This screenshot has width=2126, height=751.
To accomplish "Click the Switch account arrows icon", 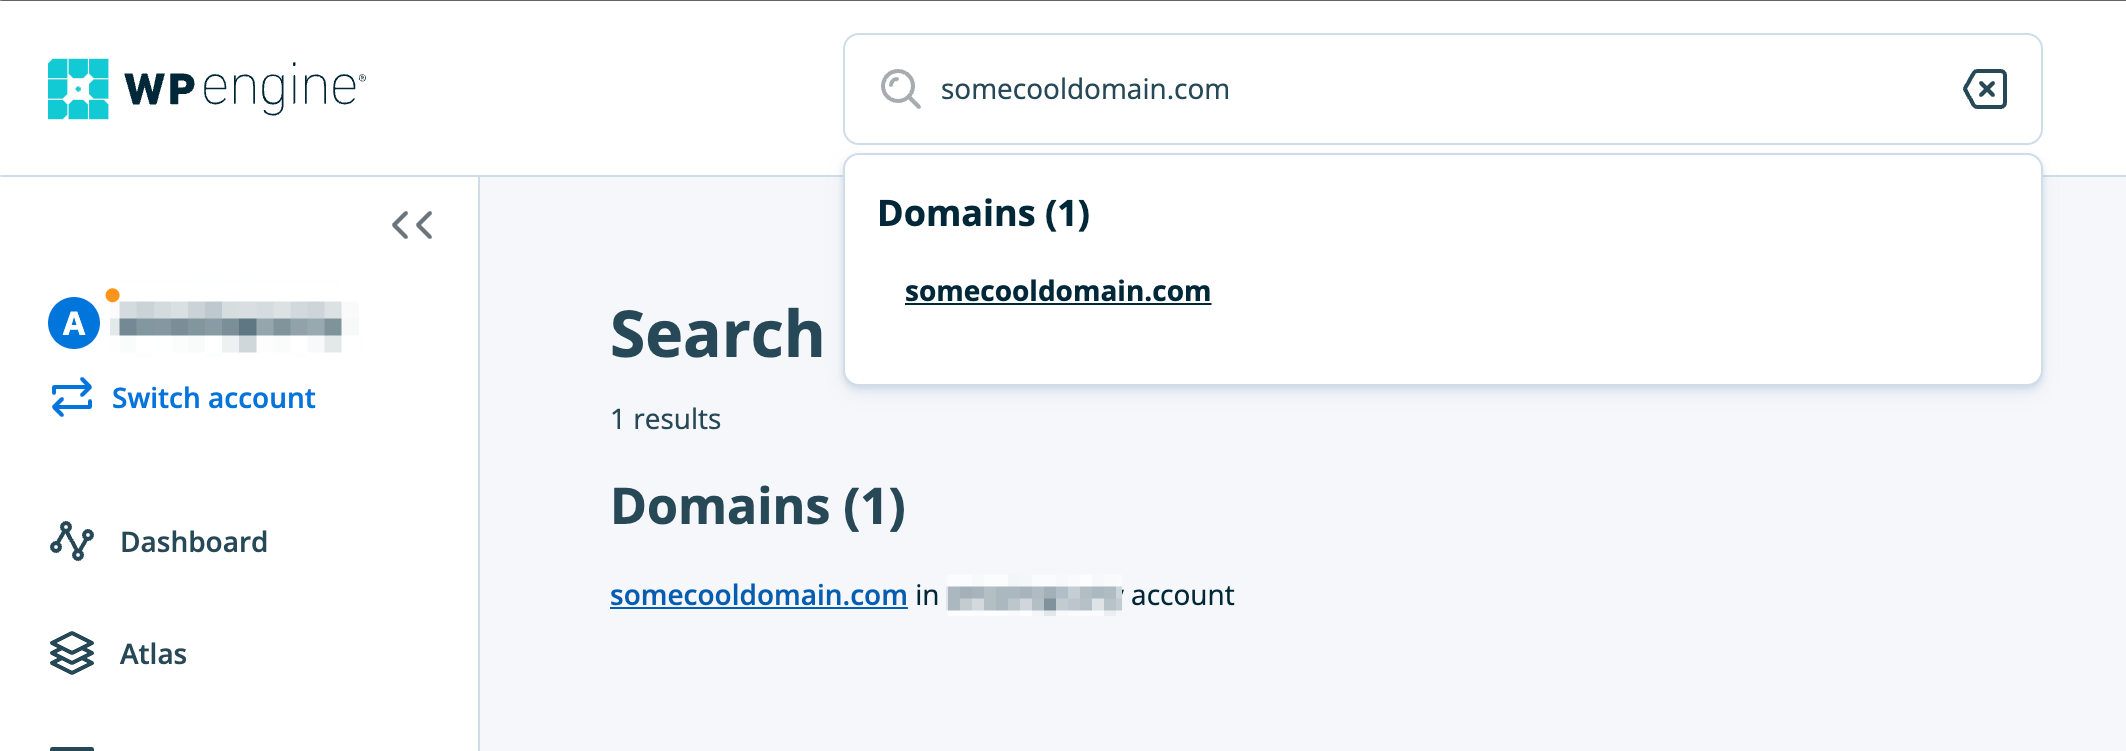I will pyautogui.click(x=72, y=397).
